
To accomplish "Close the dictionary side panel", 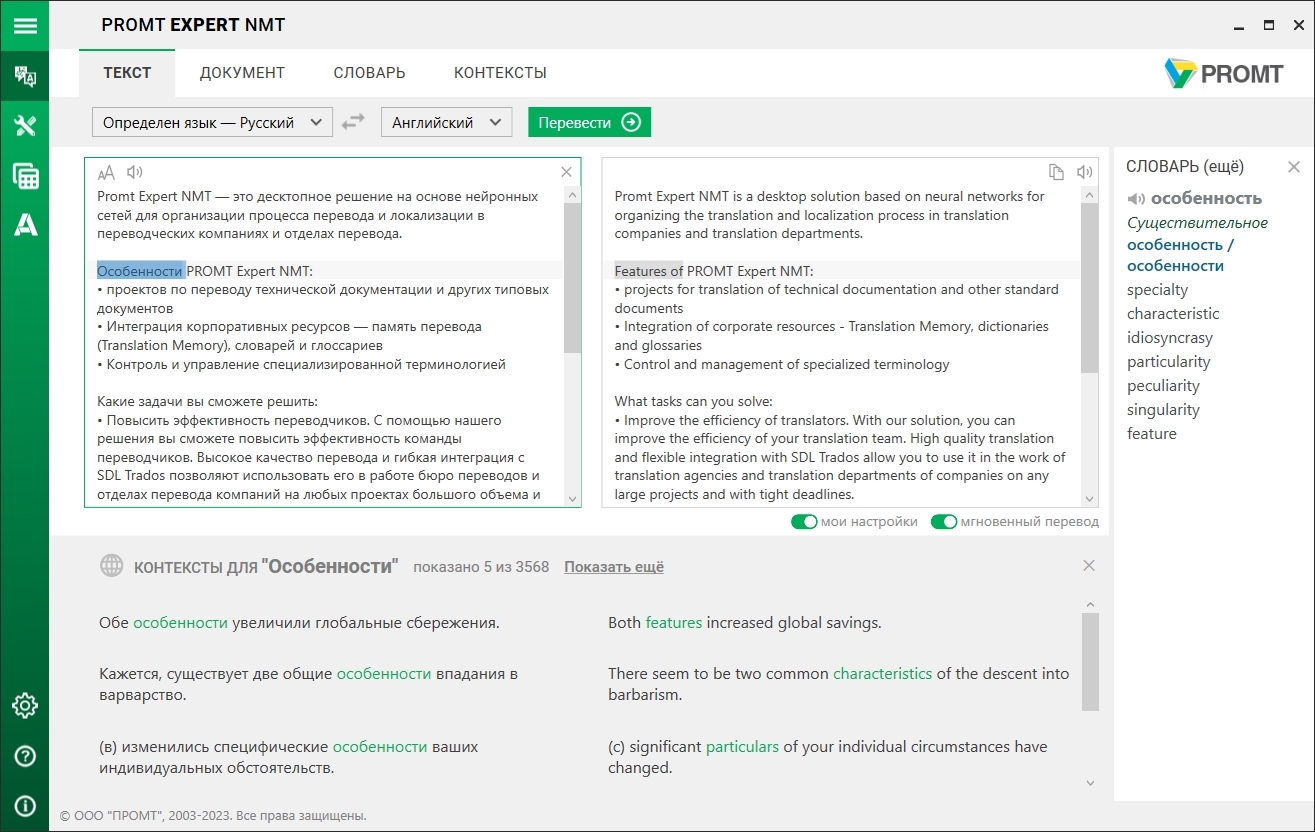I will pos(1294,167).
